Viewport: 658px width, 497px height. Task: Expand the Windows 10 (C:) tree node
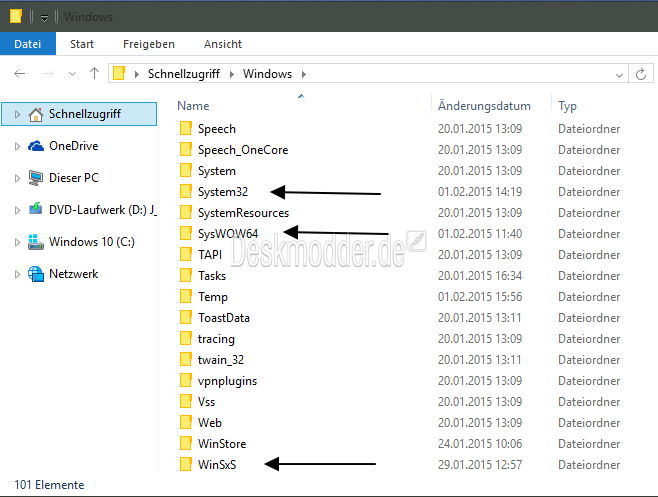click(17, 242)
